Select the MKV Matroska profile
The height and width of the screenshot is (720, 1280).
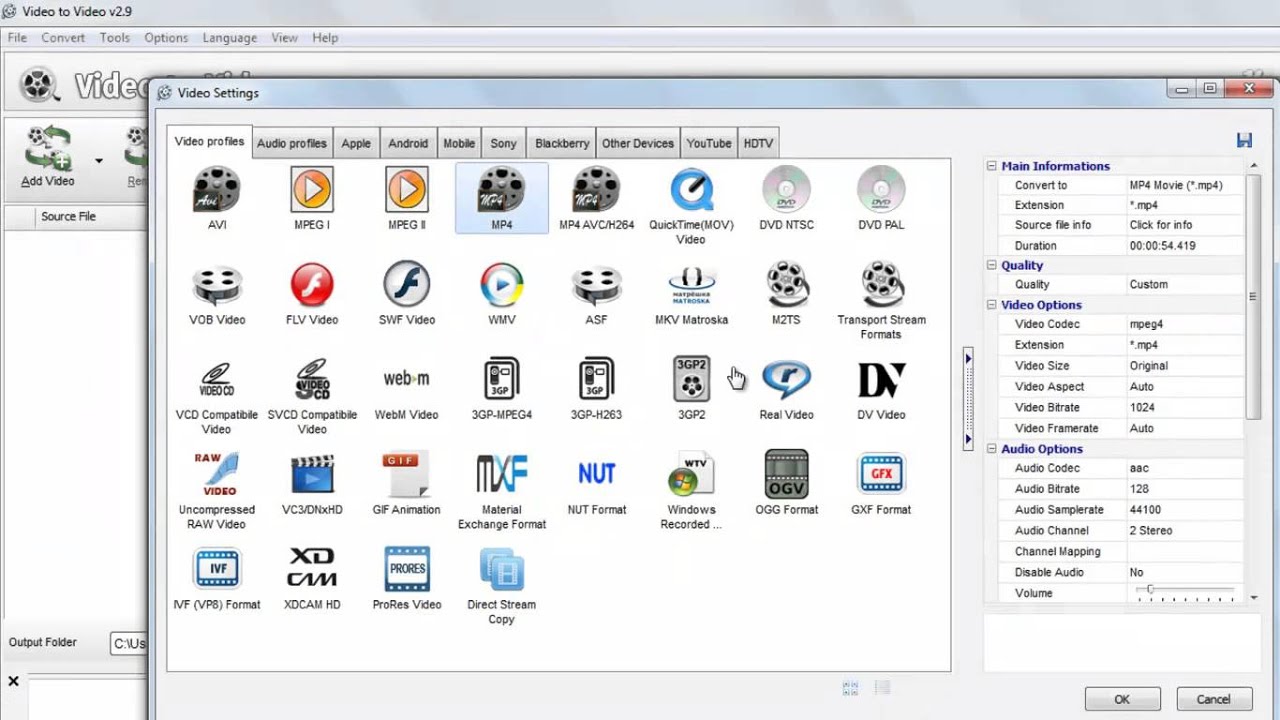tap(691, 293)
